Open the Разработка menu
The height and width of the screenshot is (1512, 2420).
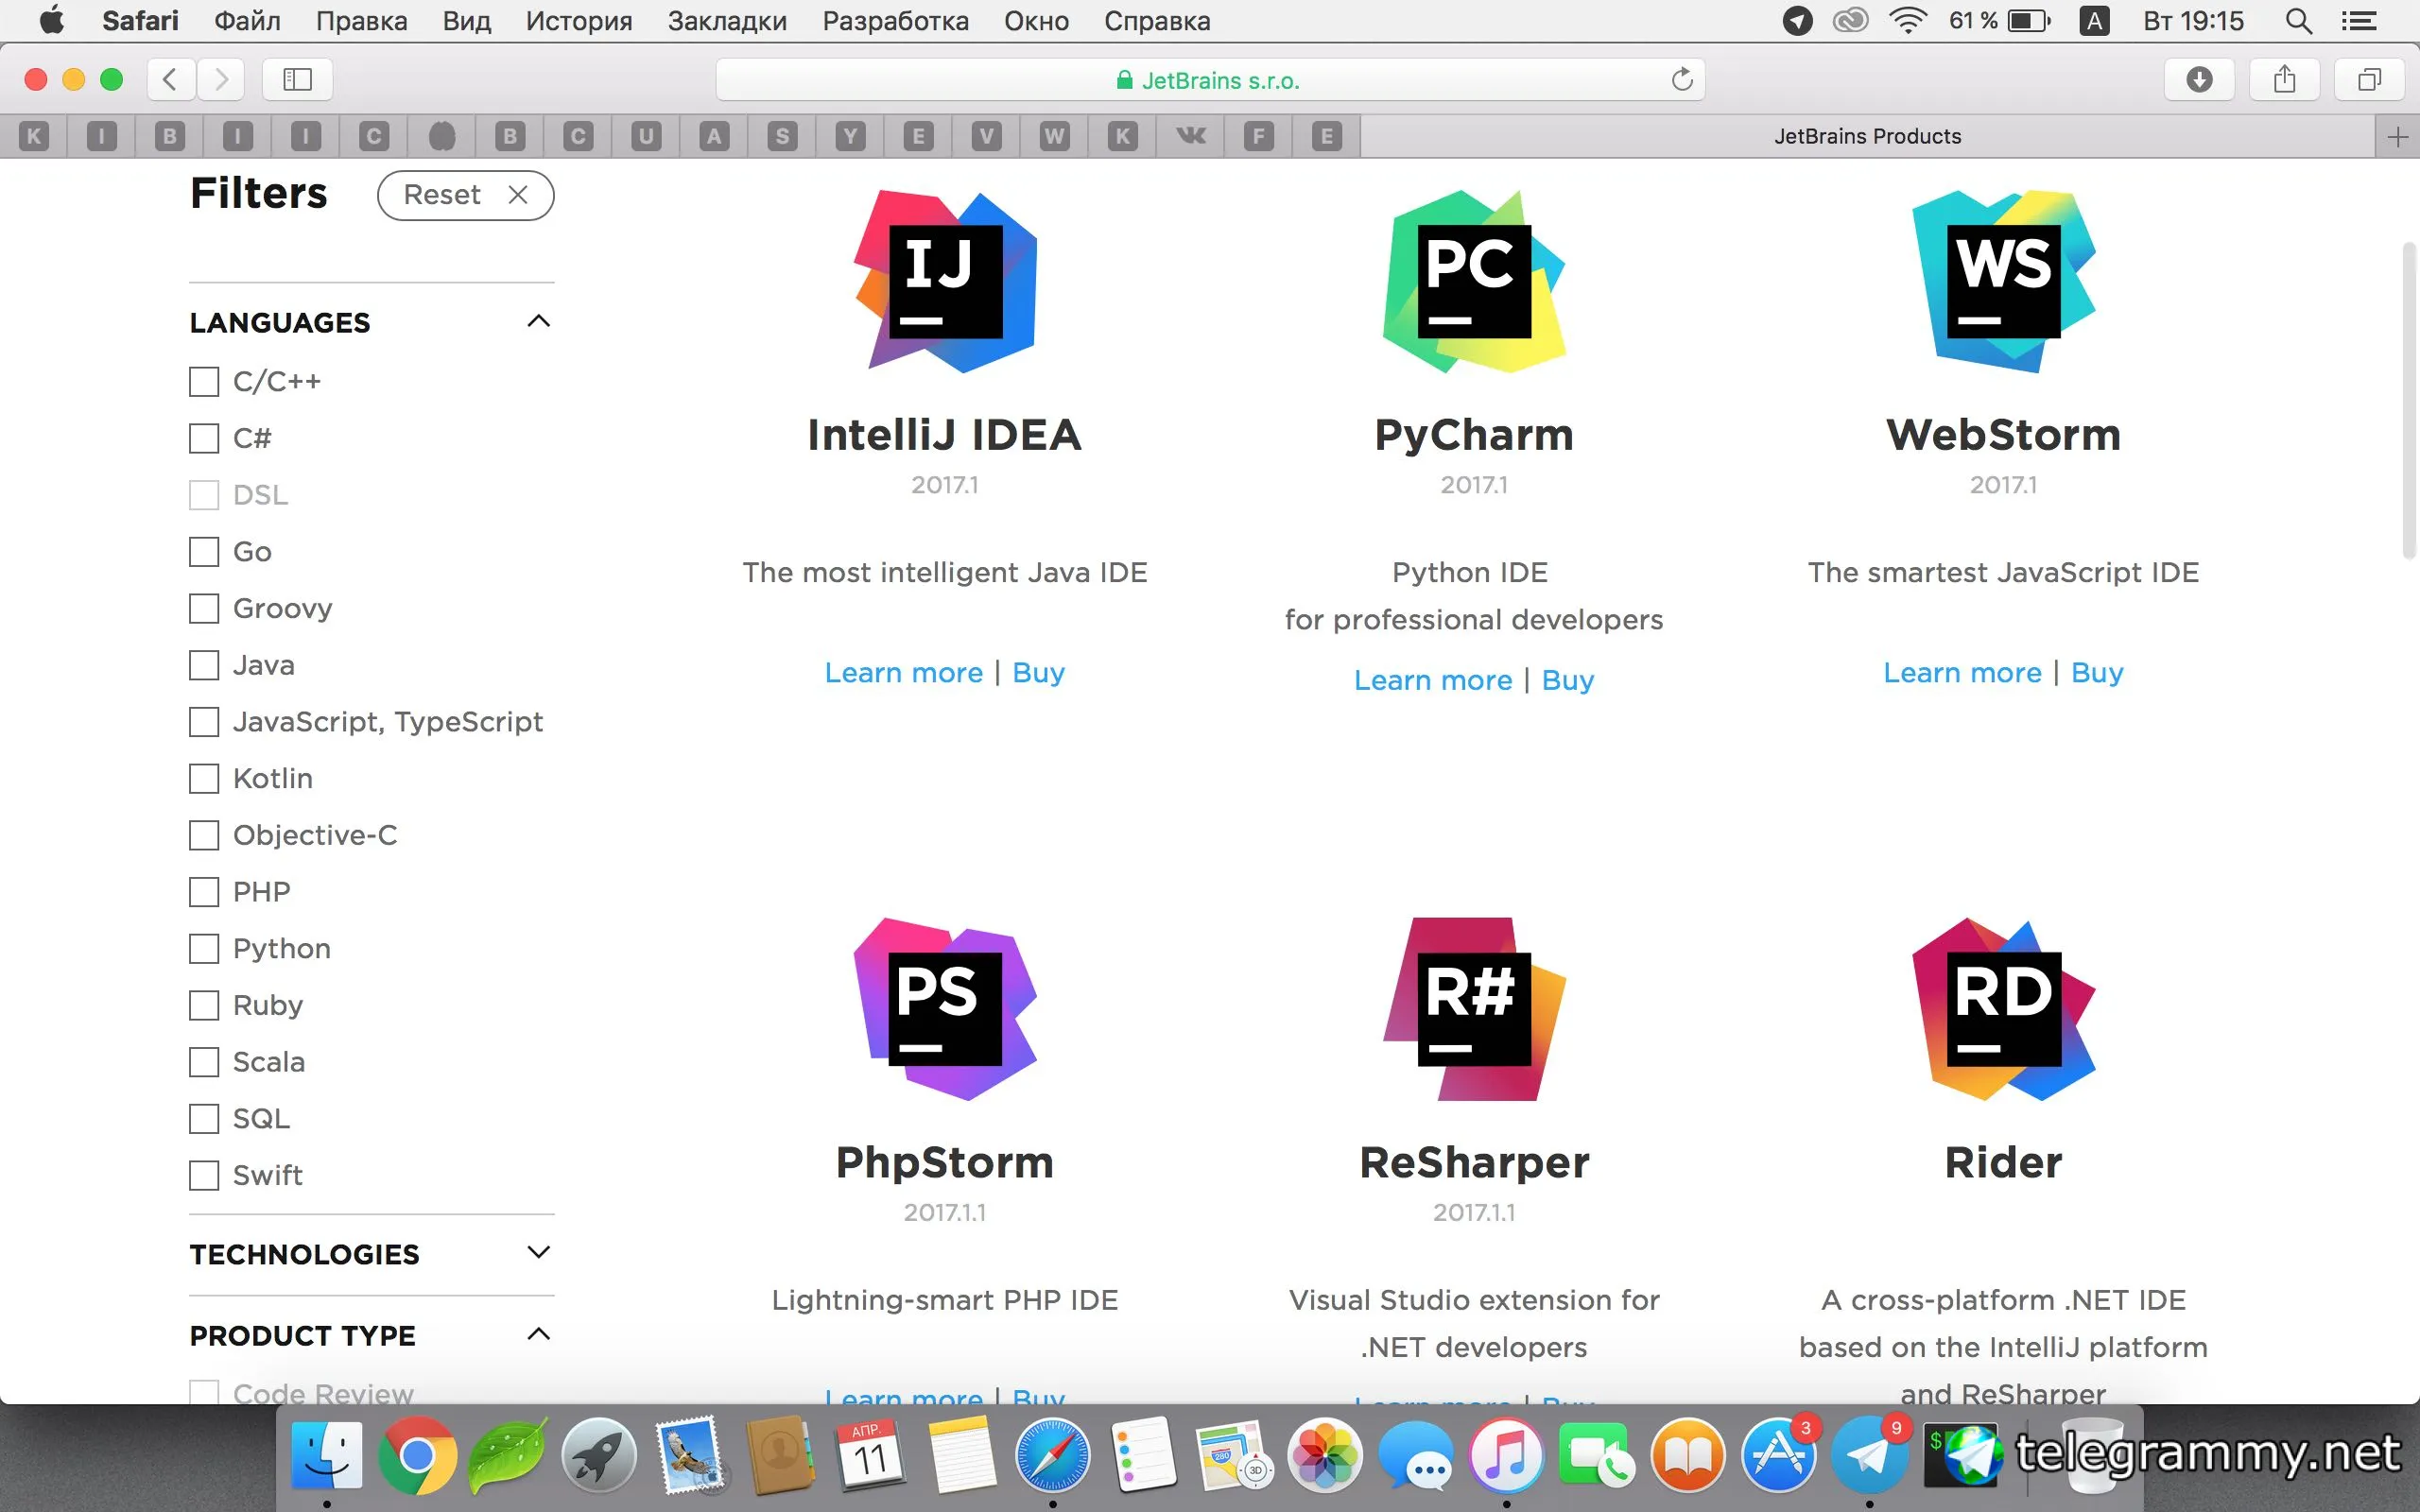895,21
